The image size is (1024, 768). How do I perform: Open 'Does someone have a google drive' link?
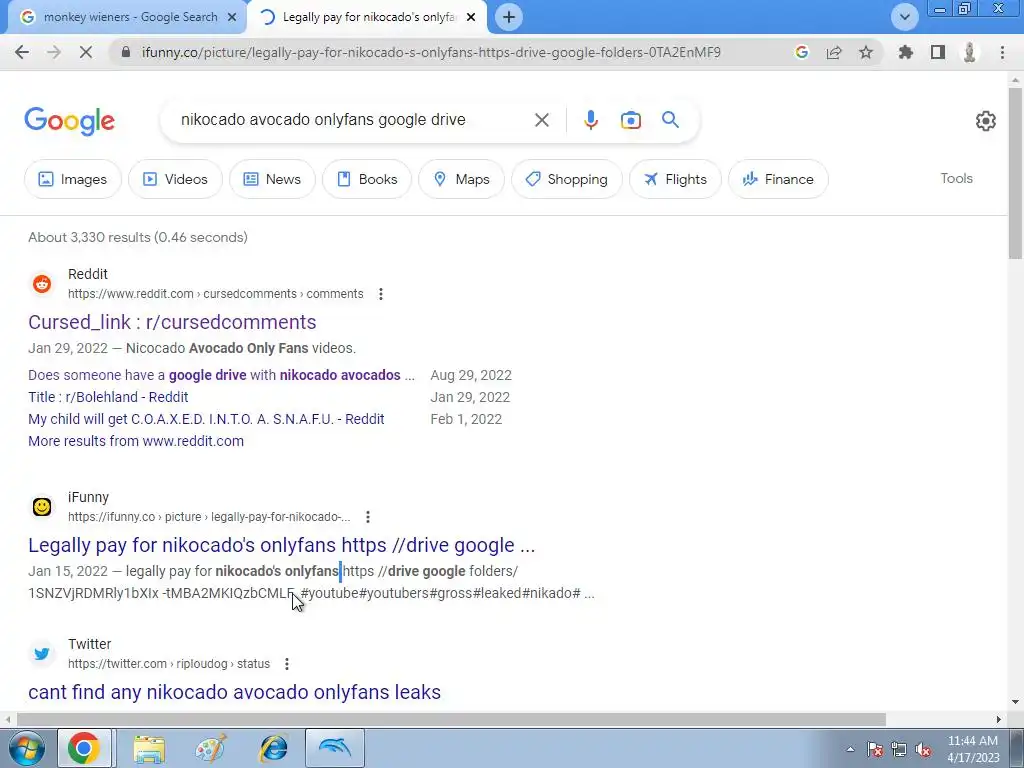221,375
